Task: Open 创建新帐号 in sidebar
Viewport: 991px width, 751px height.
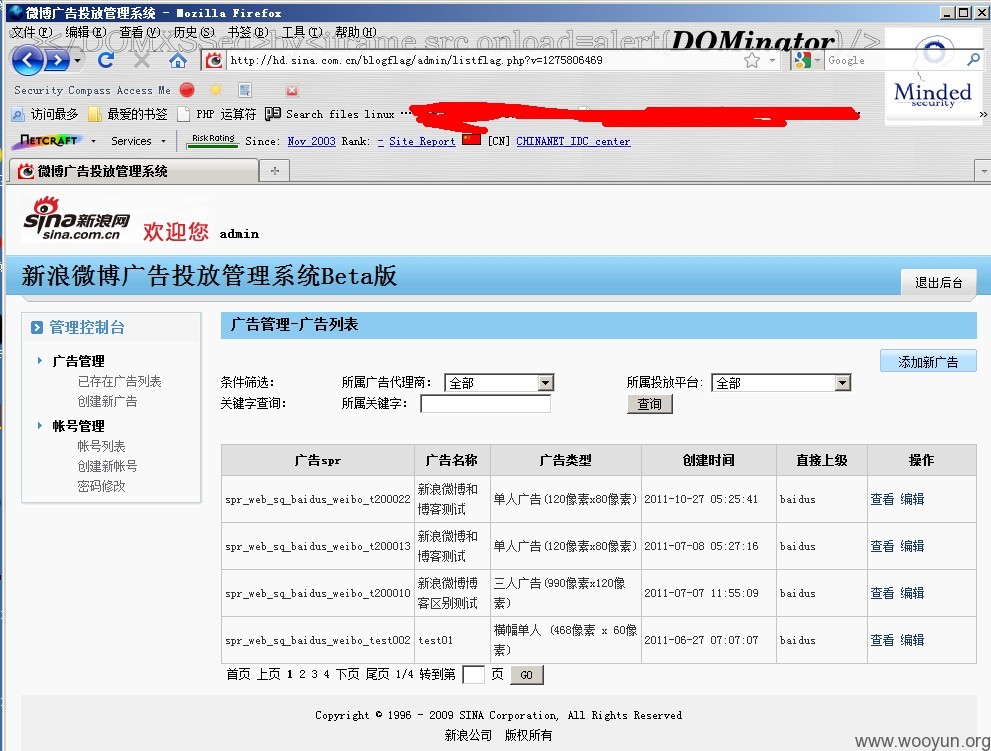Action: [x=107, y=466]
